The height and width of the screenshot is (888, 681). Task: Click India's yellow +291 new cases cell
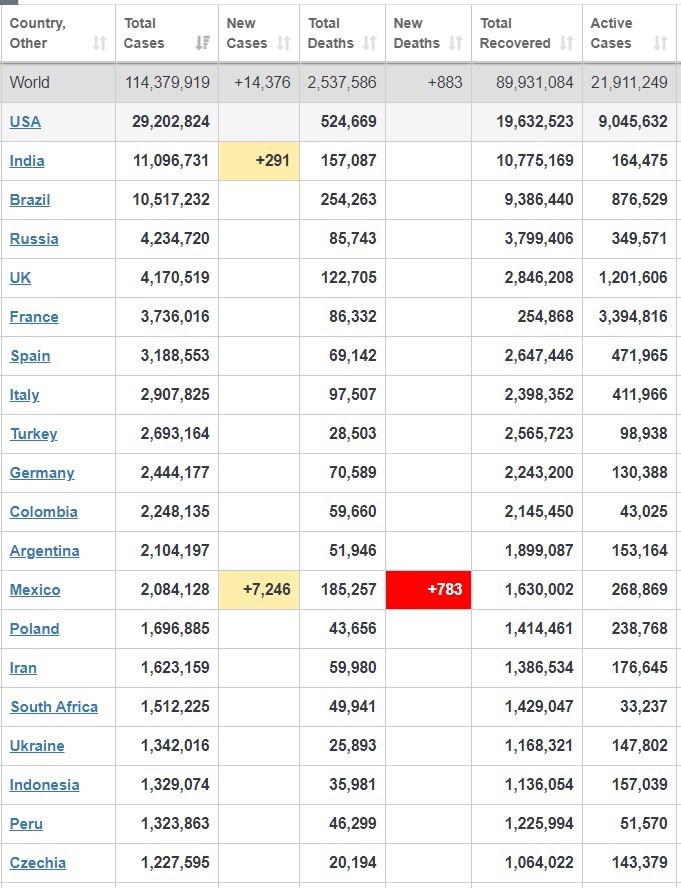[259, 160]
